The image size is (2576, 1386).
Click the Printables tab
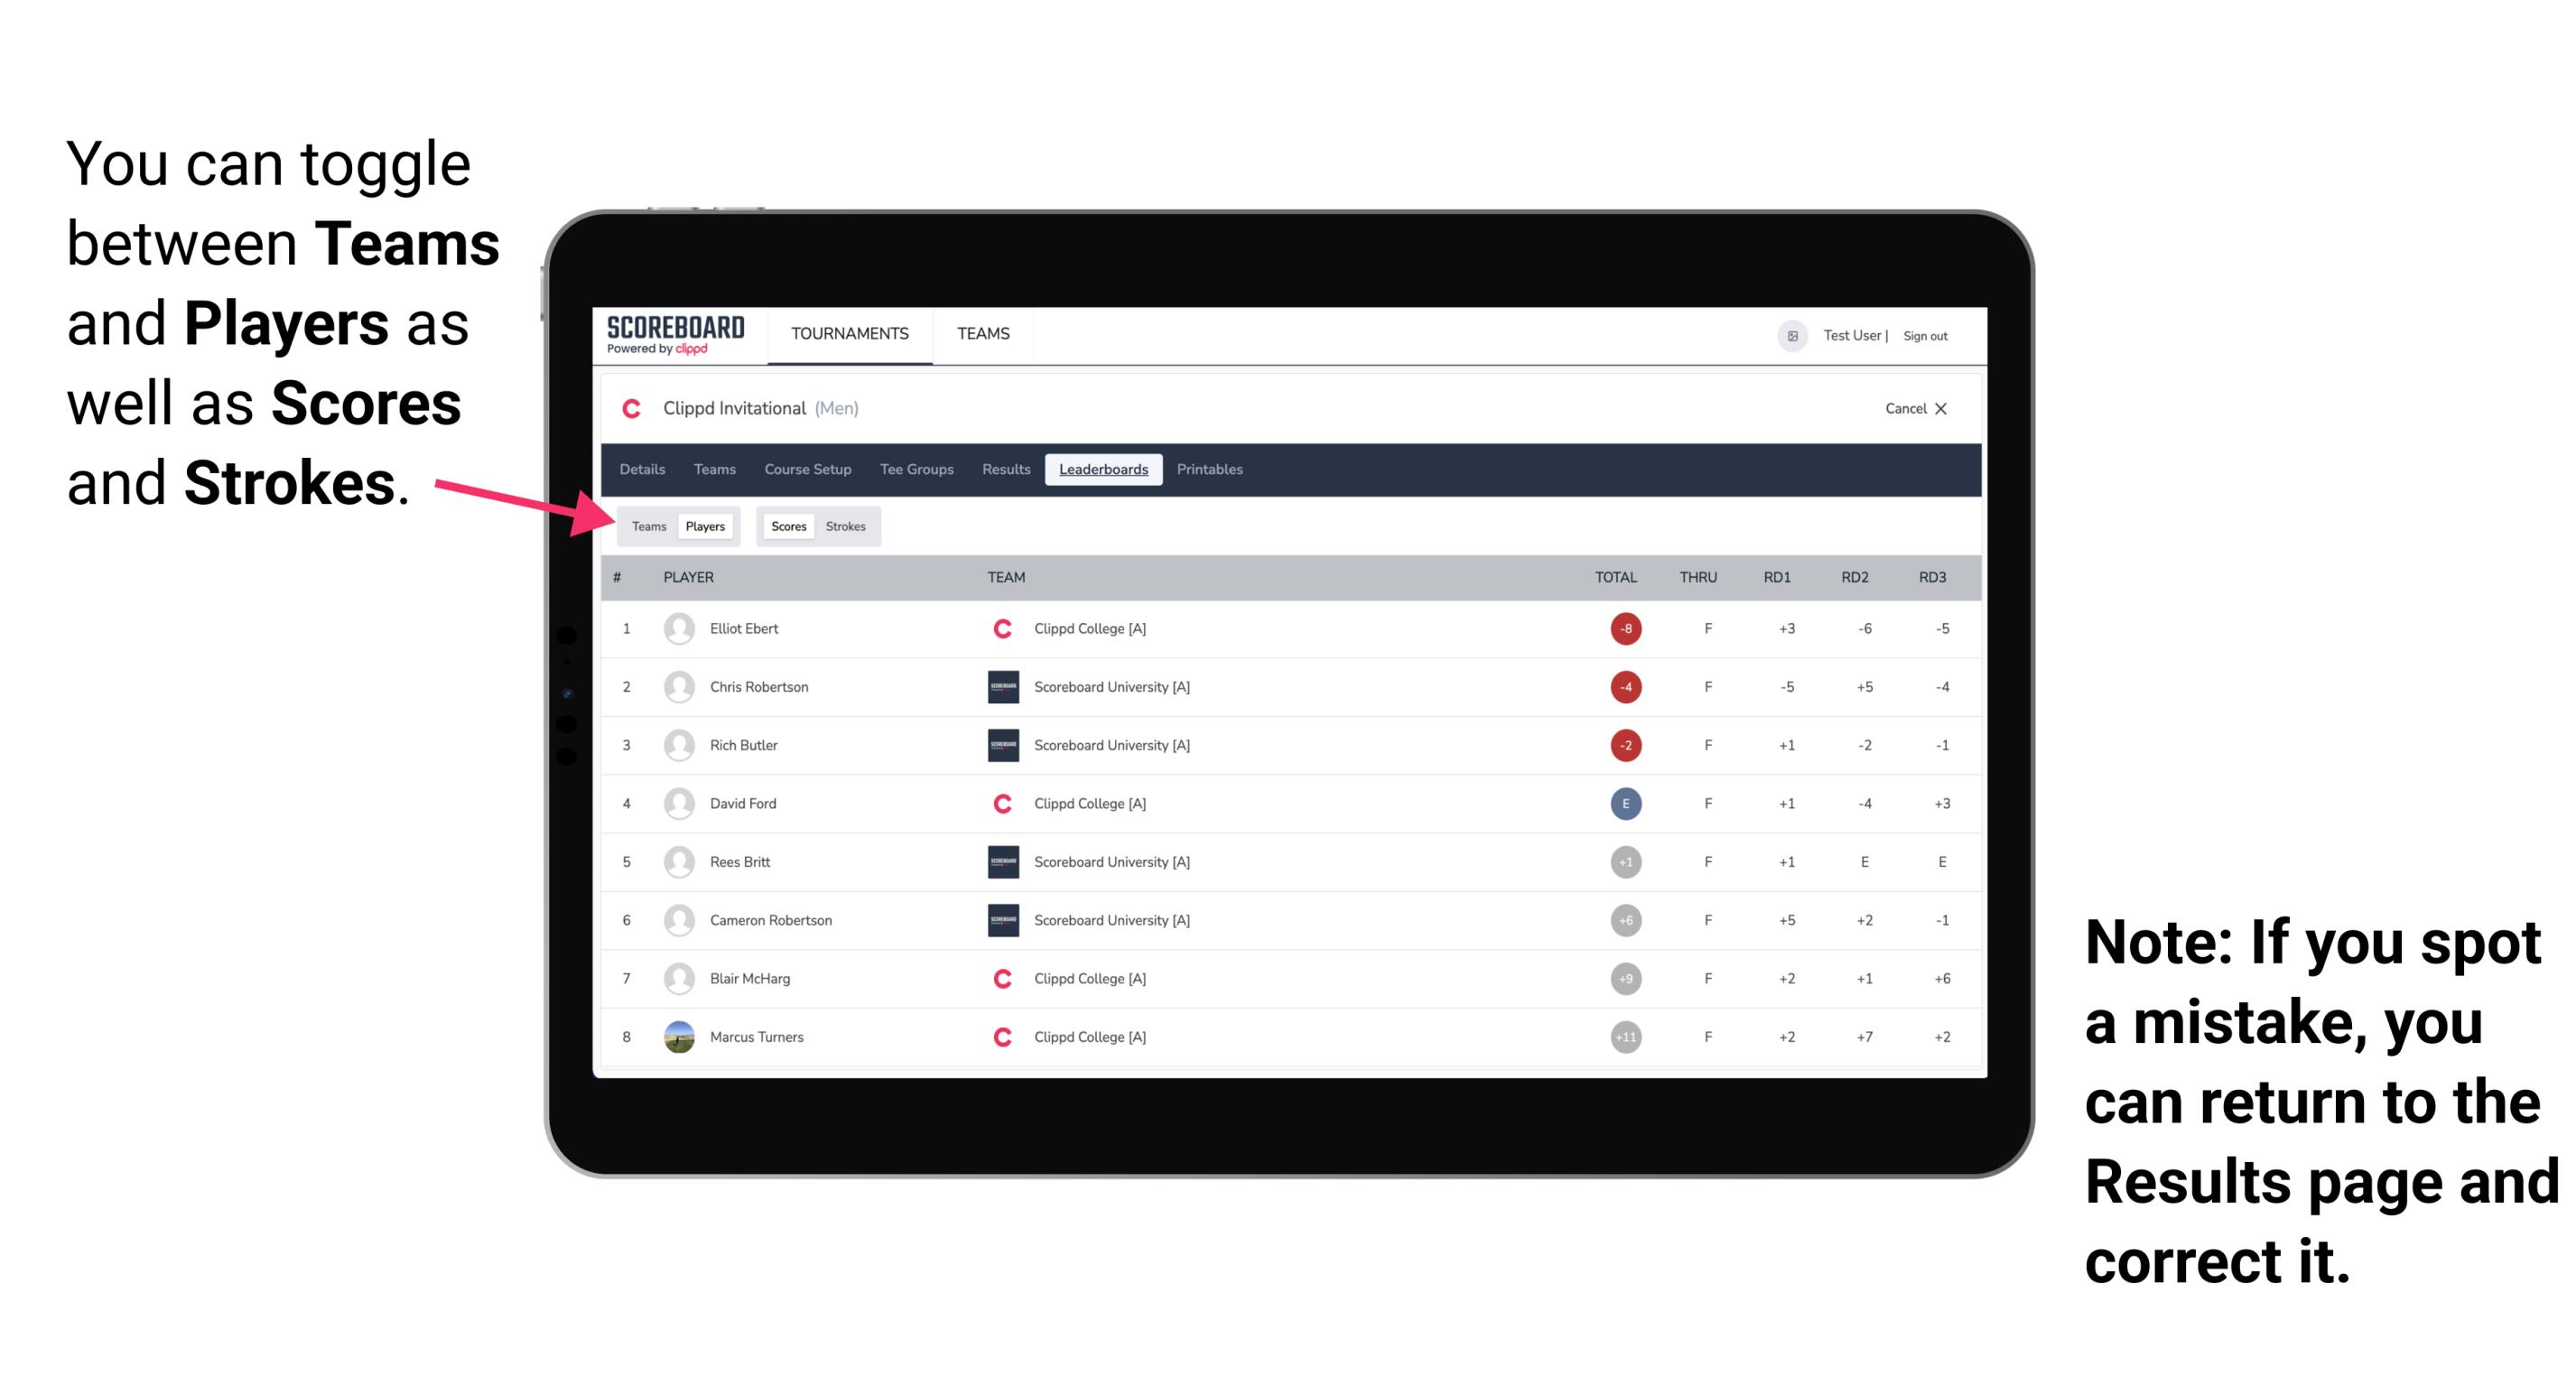tap(1211, 468)
